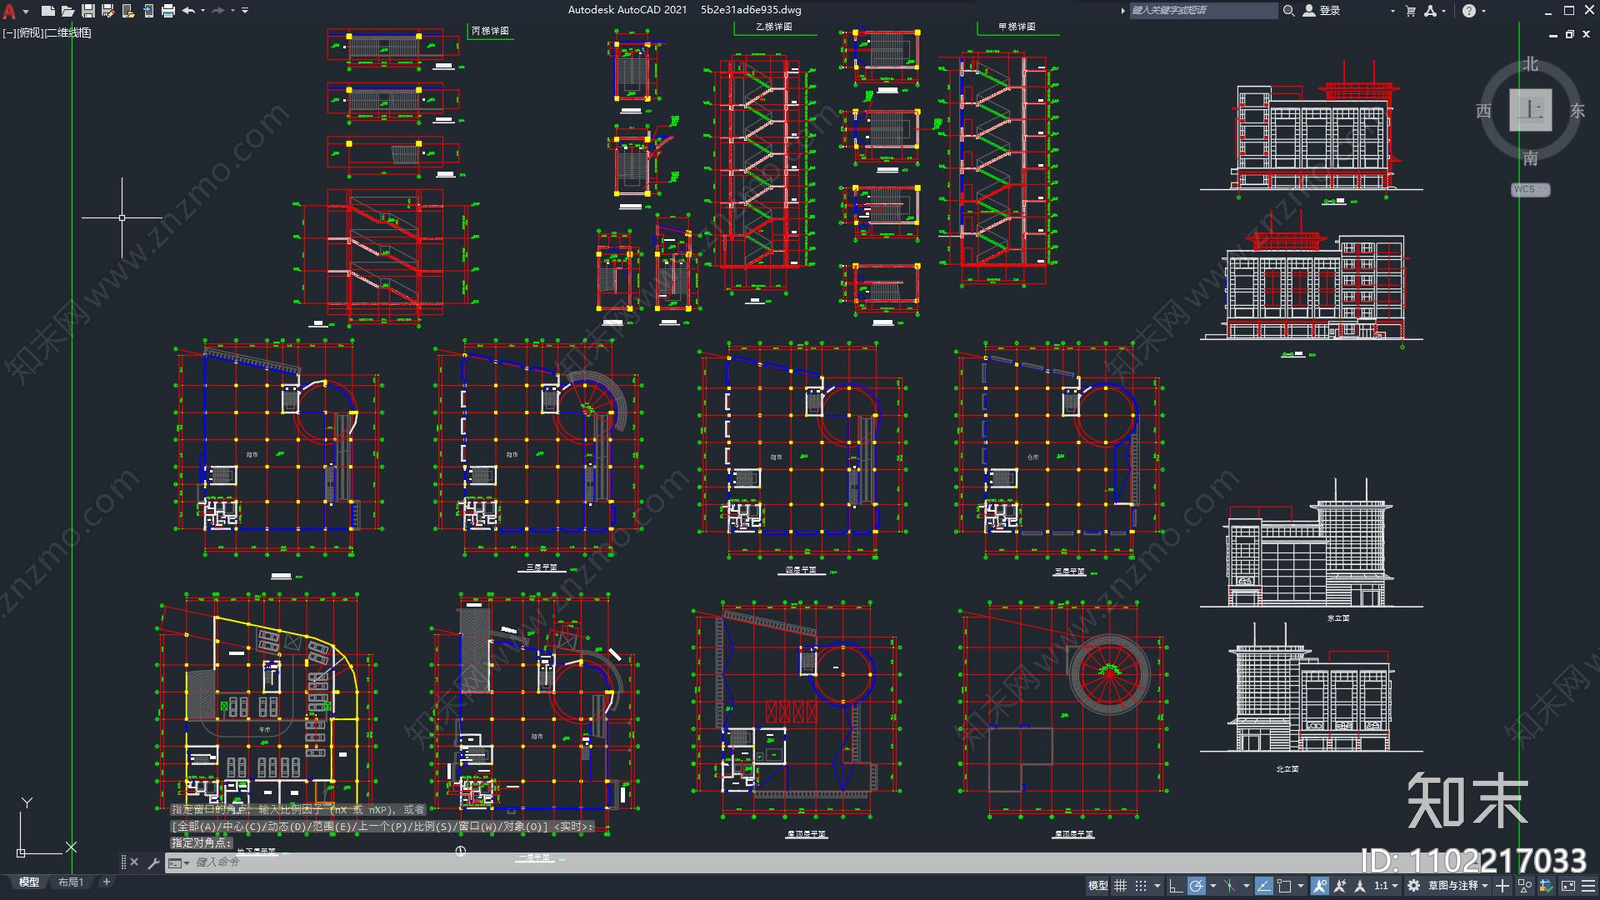Toggle clean screen icon in status bar
The image size is (1600, 900).
1568,885
